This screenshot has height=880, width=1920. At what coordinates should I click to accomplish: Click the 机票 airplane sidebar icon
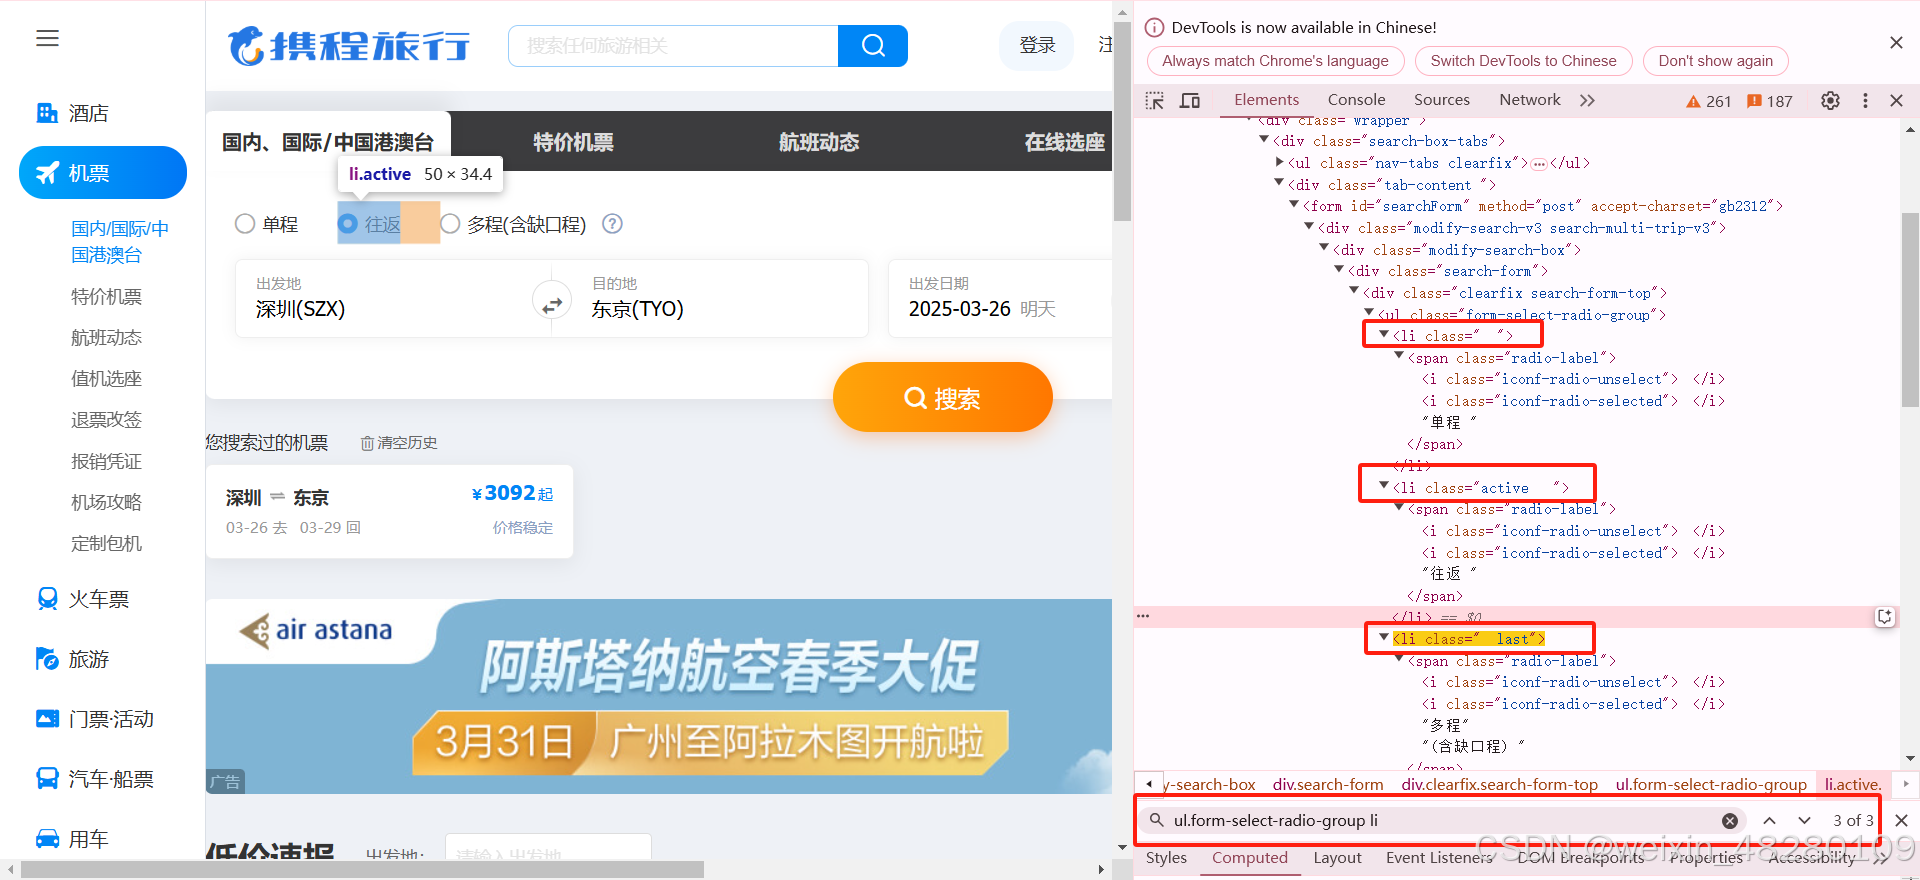47,173
